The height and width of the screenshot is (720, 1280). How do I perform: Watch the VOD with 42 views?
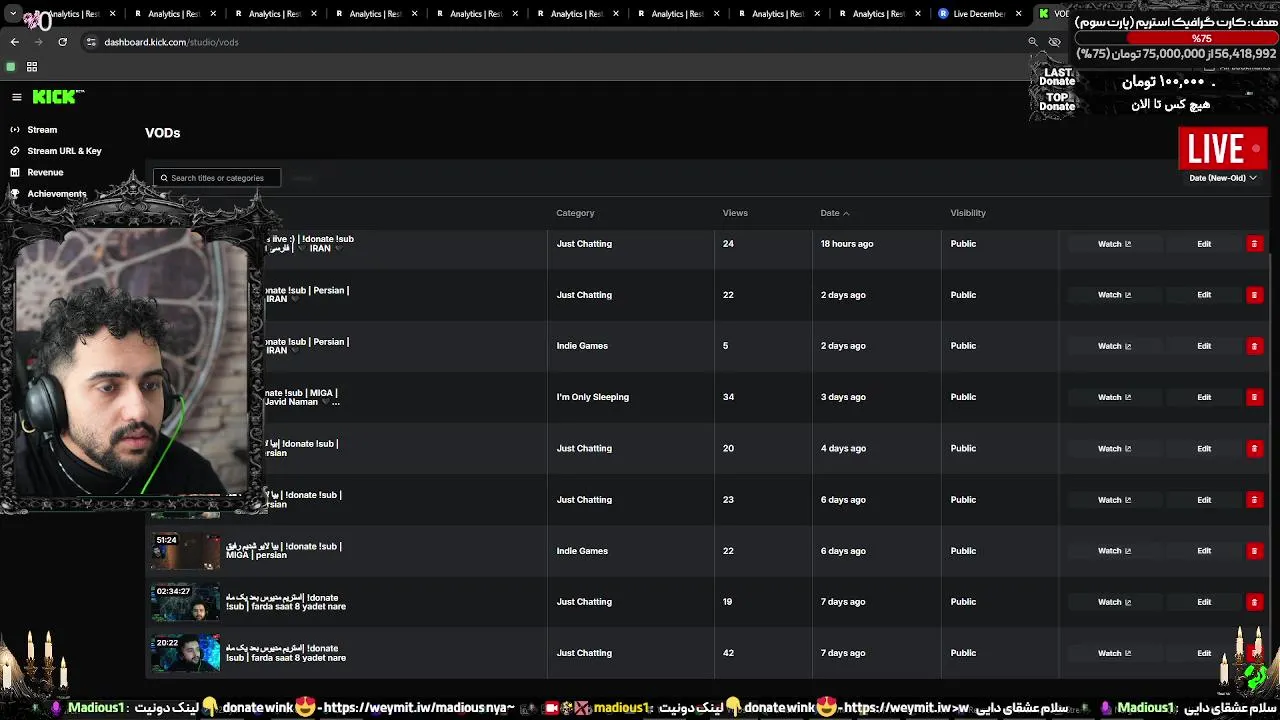coord(1114,653)
